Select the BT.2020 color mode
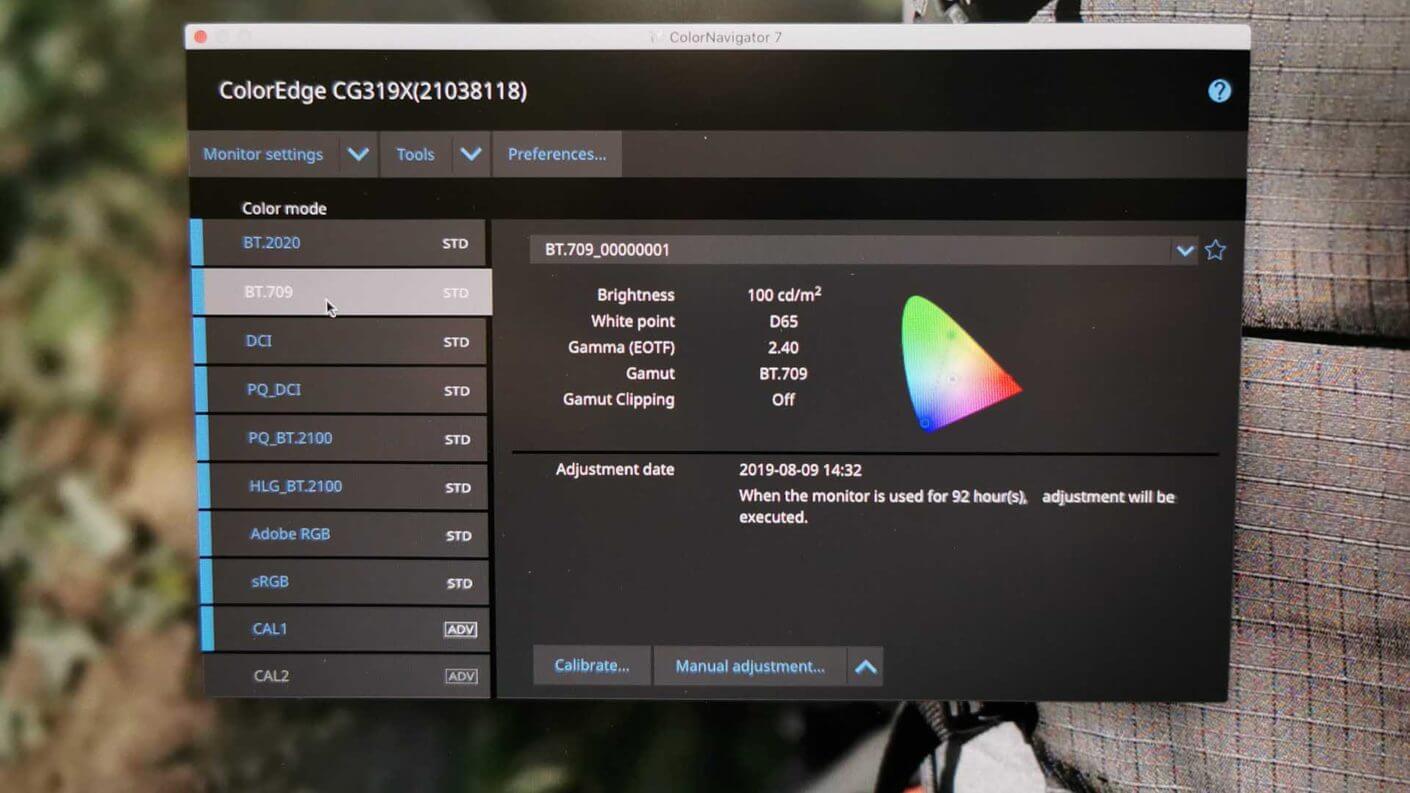The width and height of the screenshot is (1410, 793). coord(338,243)
